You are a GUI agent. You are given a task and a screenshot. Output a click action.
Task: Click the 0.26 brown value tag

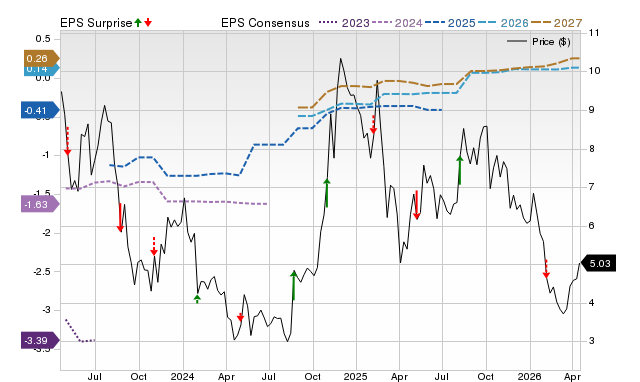[x=41, y=58]
